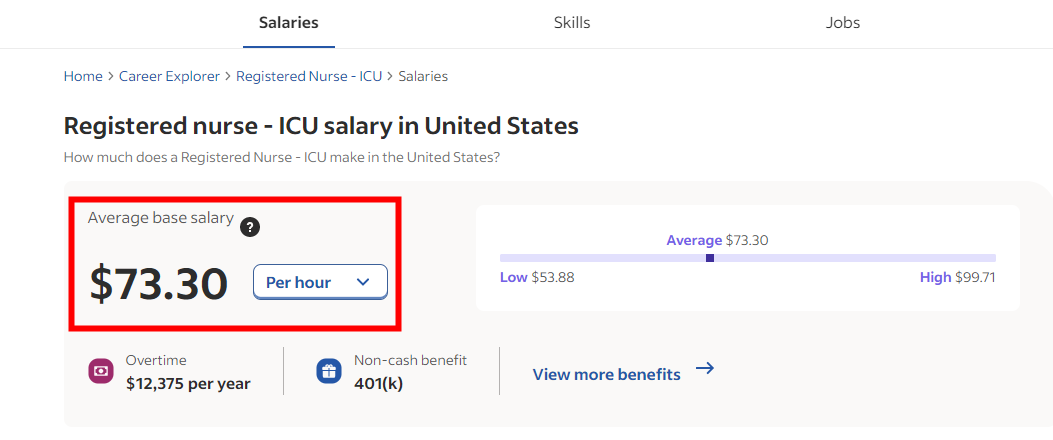Click the pink Overtime cash icon
This screenshot has height=440, width=1053.
(101, 371)
